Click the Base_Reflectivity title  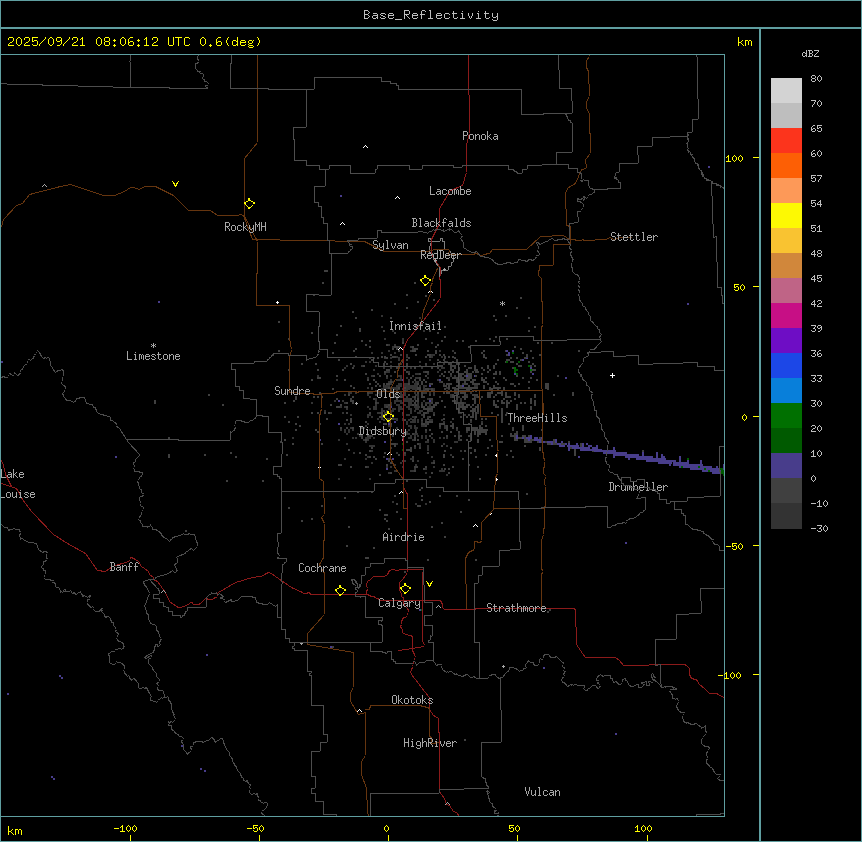click(x=430, y=15)
